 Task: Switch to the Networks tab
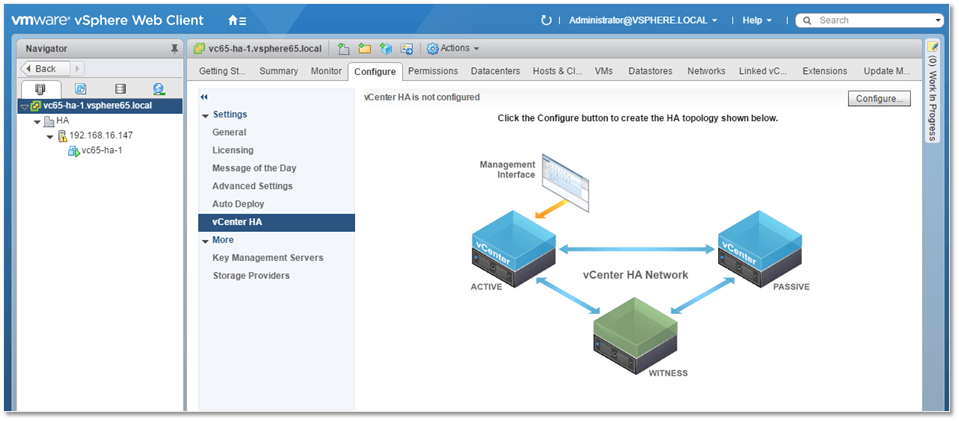[x=706, y=71]
